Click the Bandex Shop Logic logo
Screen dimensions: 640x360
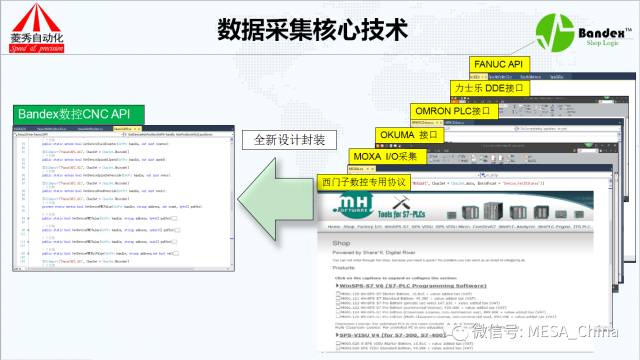584,33
